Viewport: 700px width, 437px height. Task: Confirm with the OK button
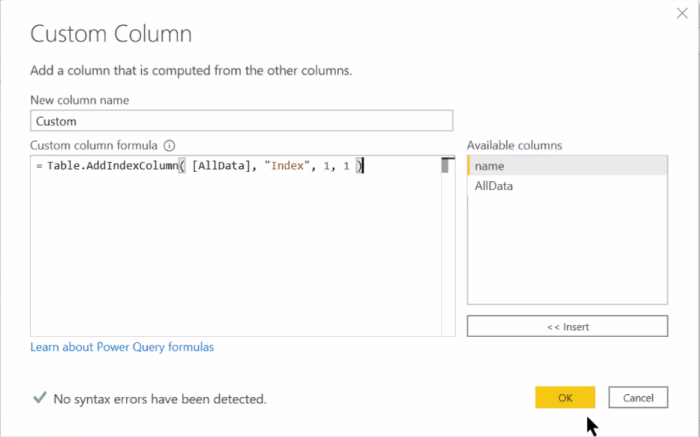tap(565, 397)
